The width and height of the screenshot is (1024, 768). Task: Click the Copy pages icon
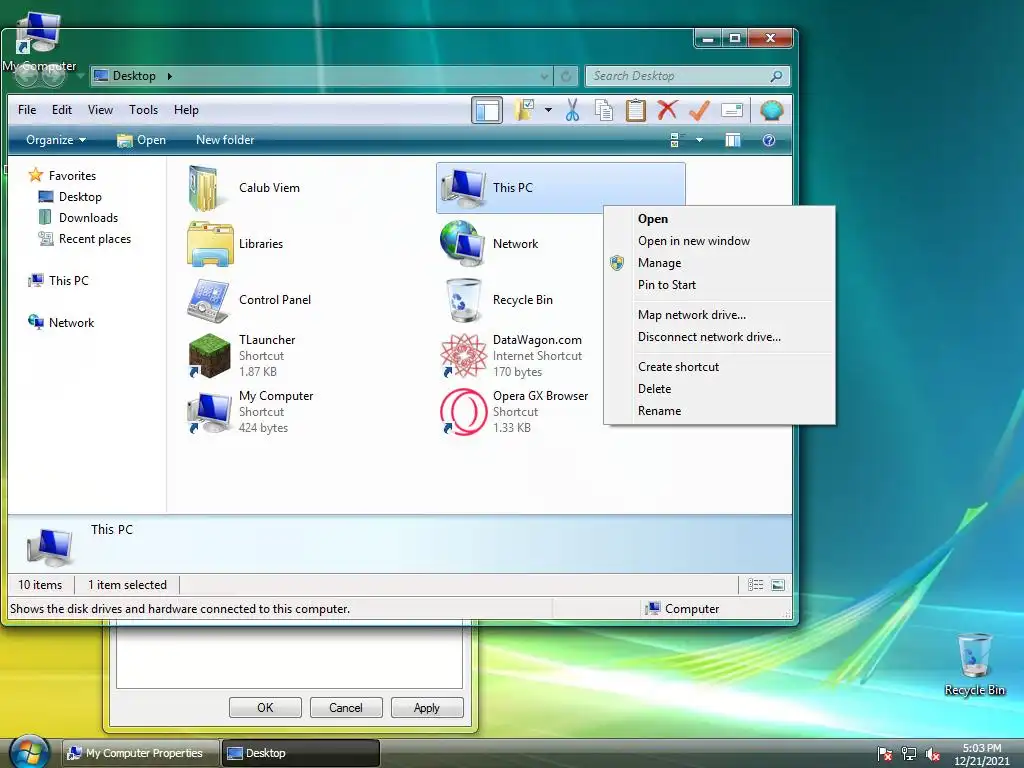click(604, 110)
